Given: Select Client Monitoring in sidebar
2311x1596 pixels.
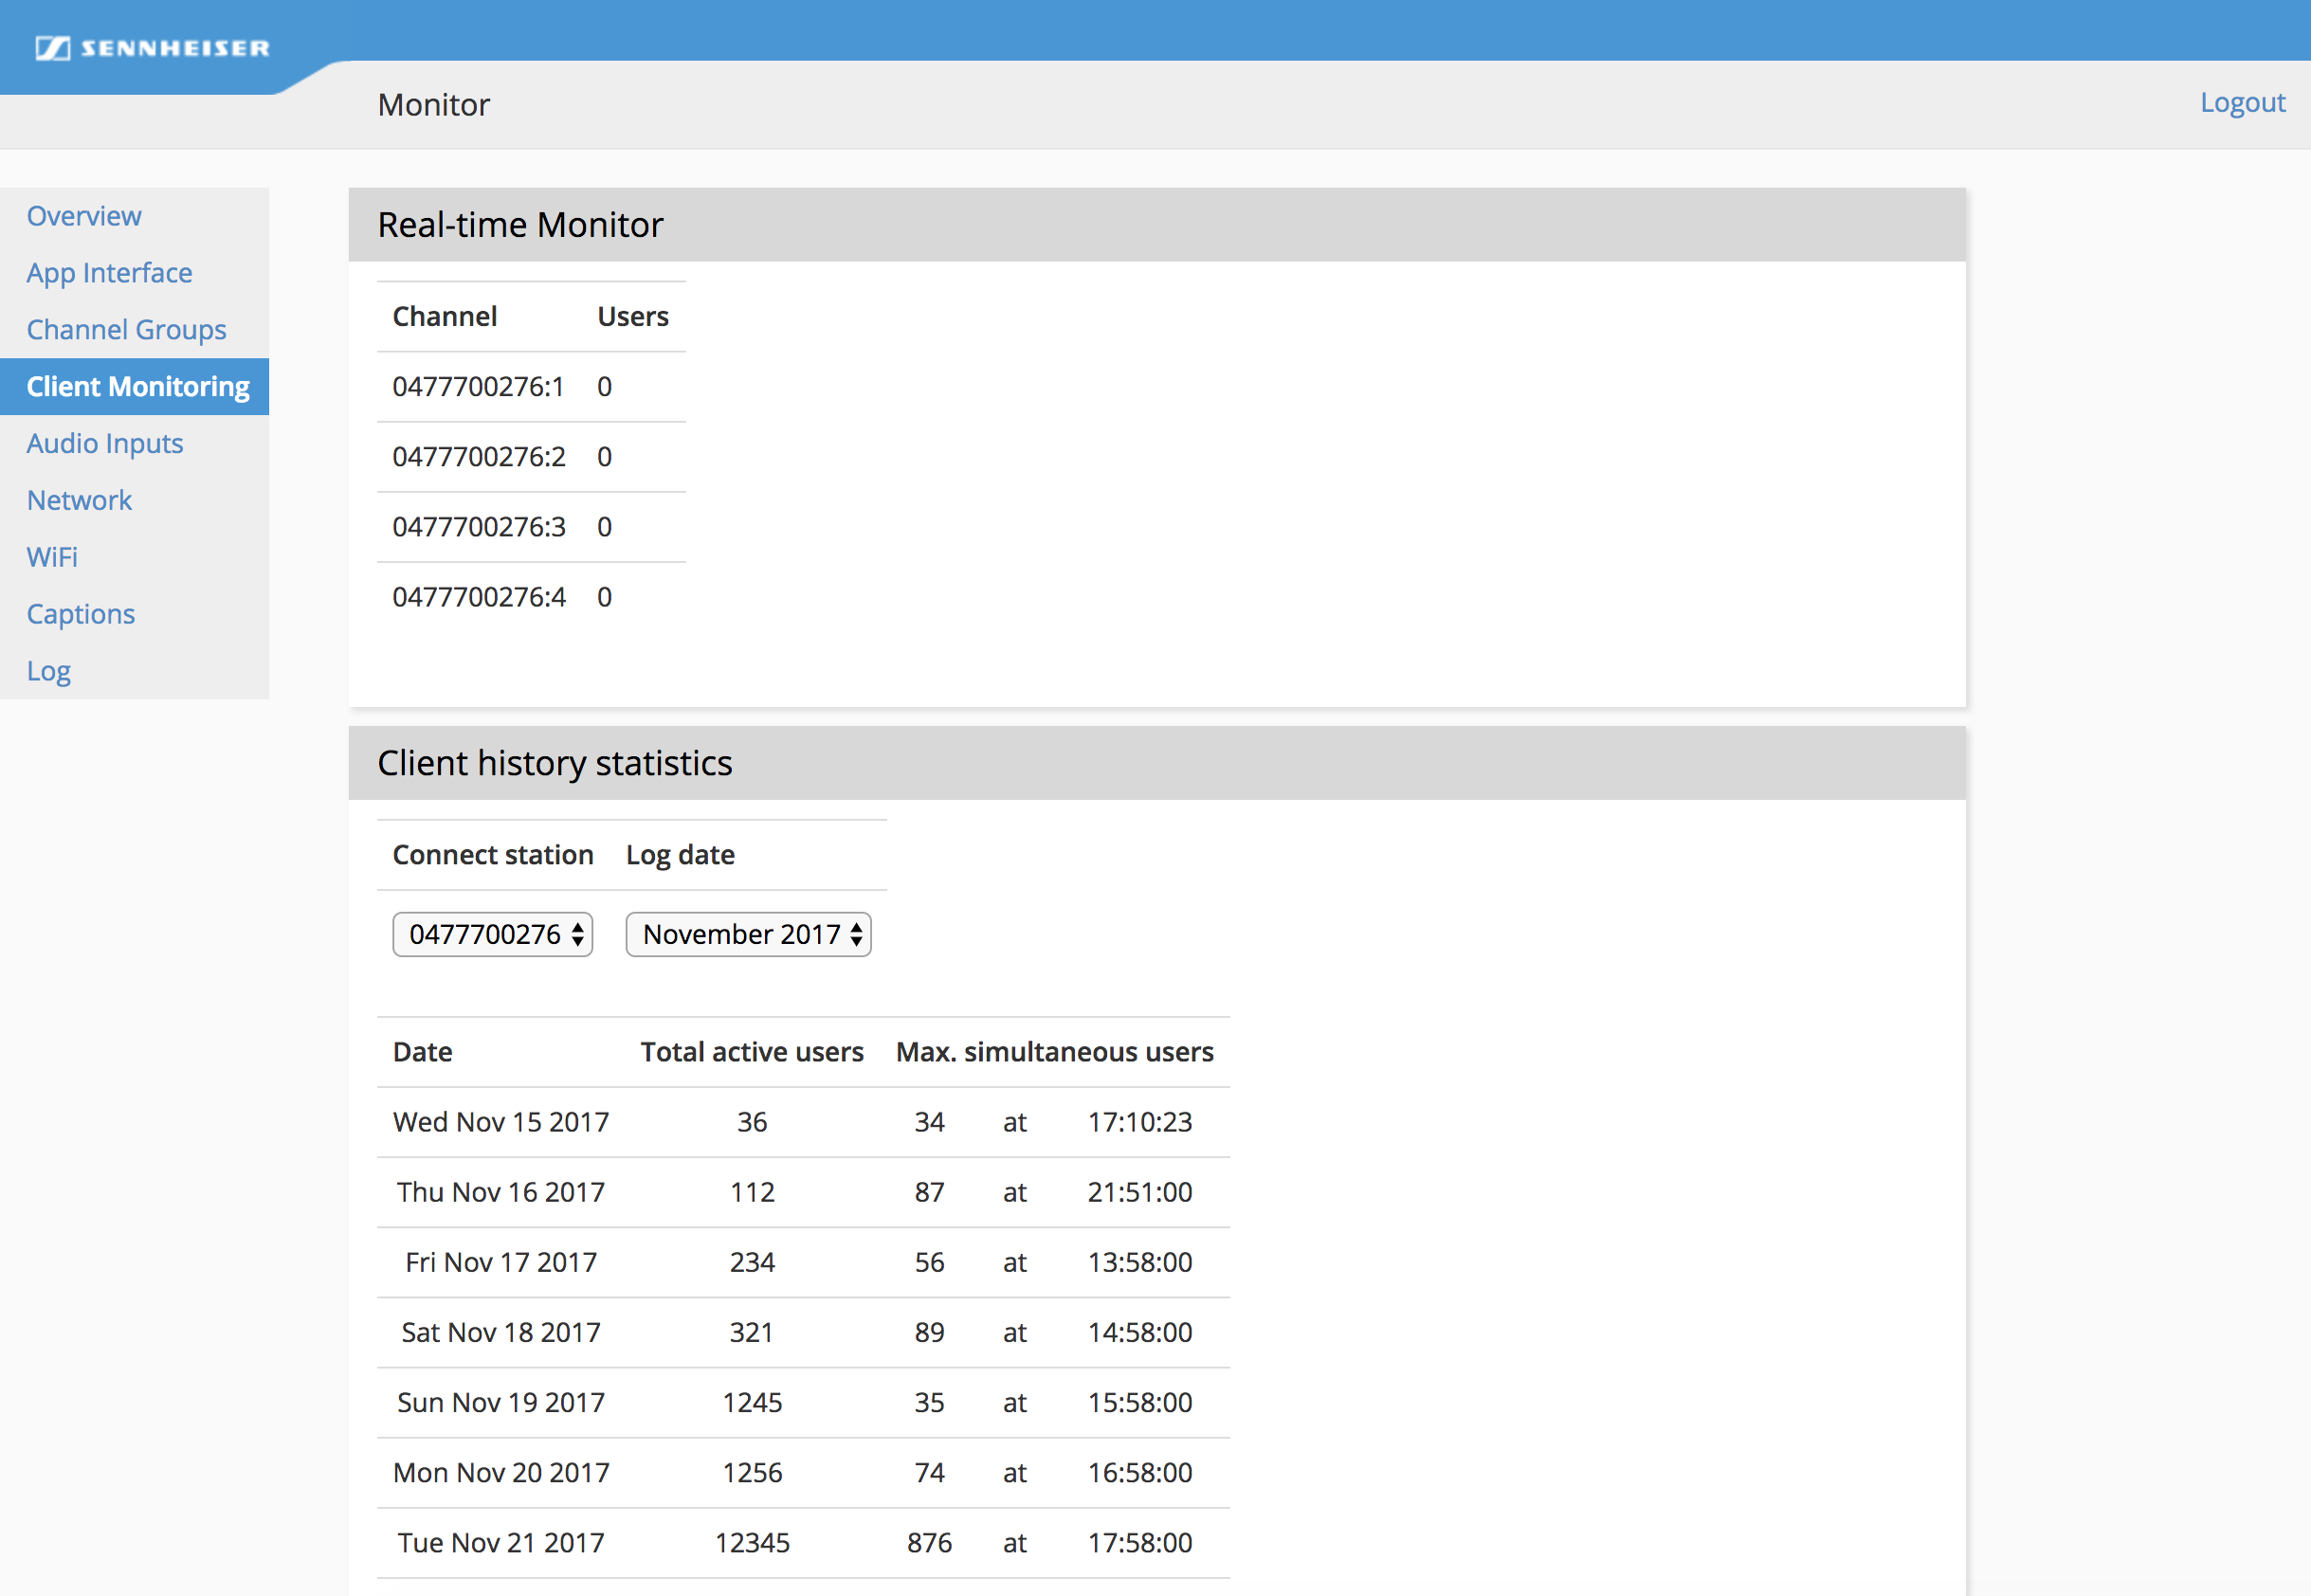Looking at the screenshot, I should point(137,387).
